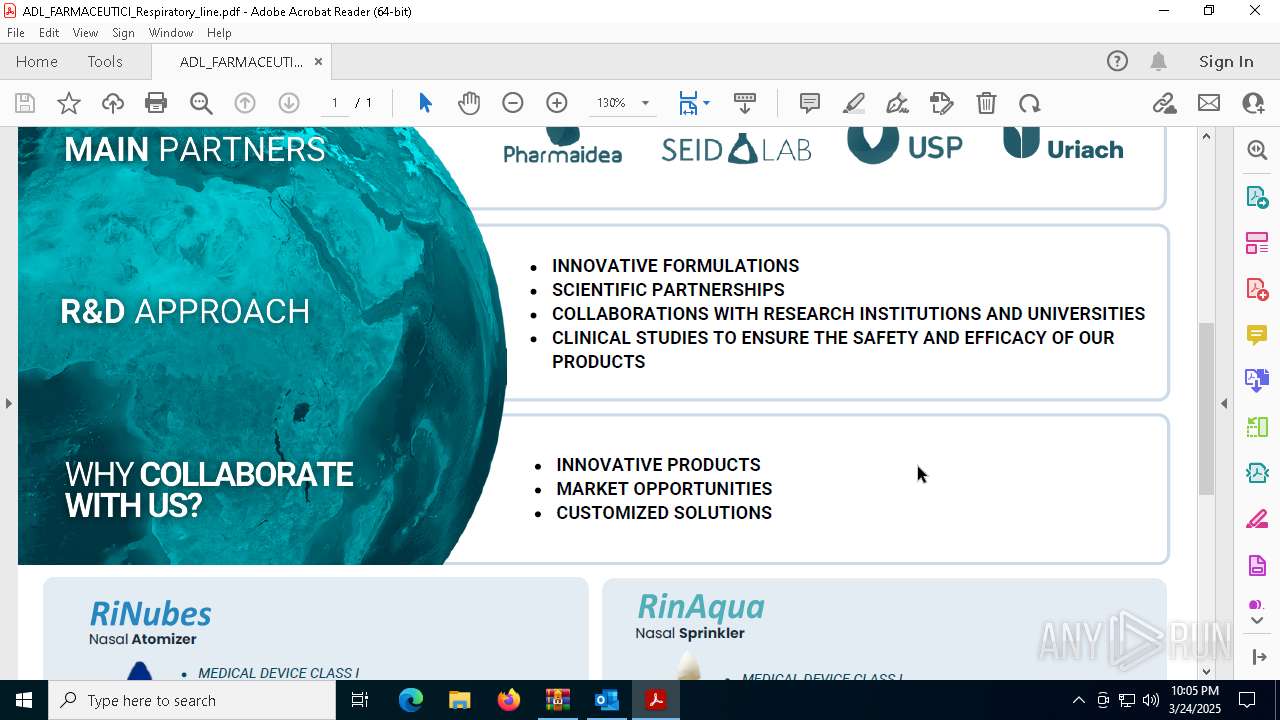Zoom in with the plus button
Screen dimensions: 1280x720
(557, 103)
